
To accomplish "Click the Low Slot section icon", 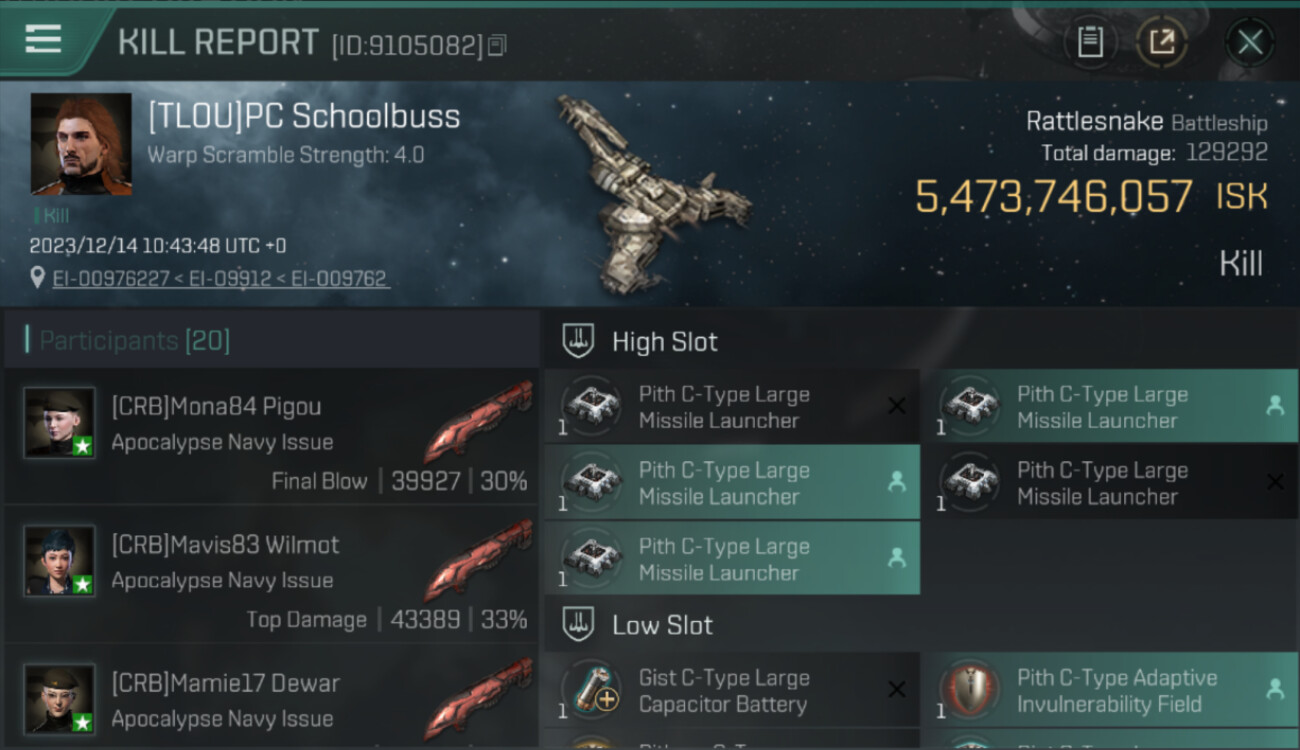I will 578,625.
